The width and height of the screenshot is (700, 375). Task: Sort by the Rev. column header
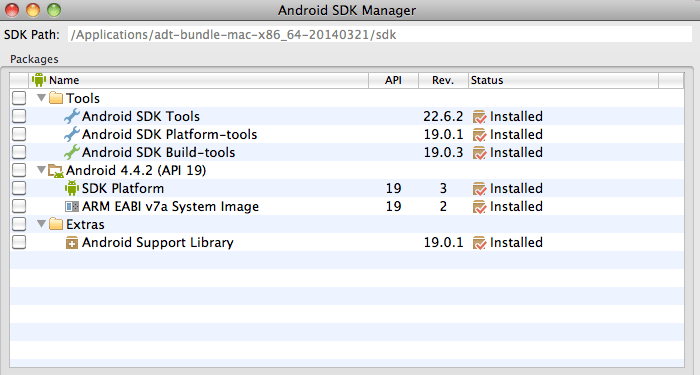point(443,80)
